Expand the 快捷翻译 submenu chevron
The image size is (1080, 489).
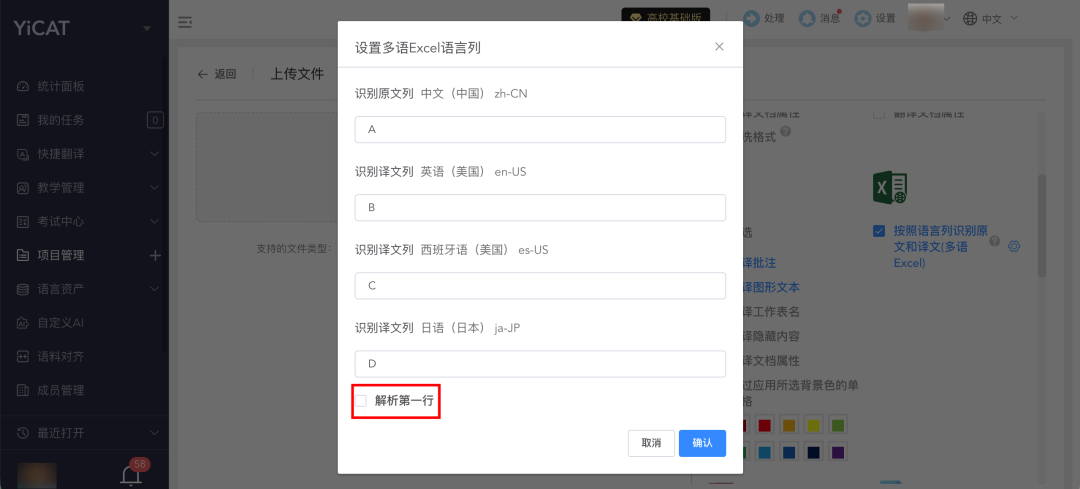(x=154, y=154)
